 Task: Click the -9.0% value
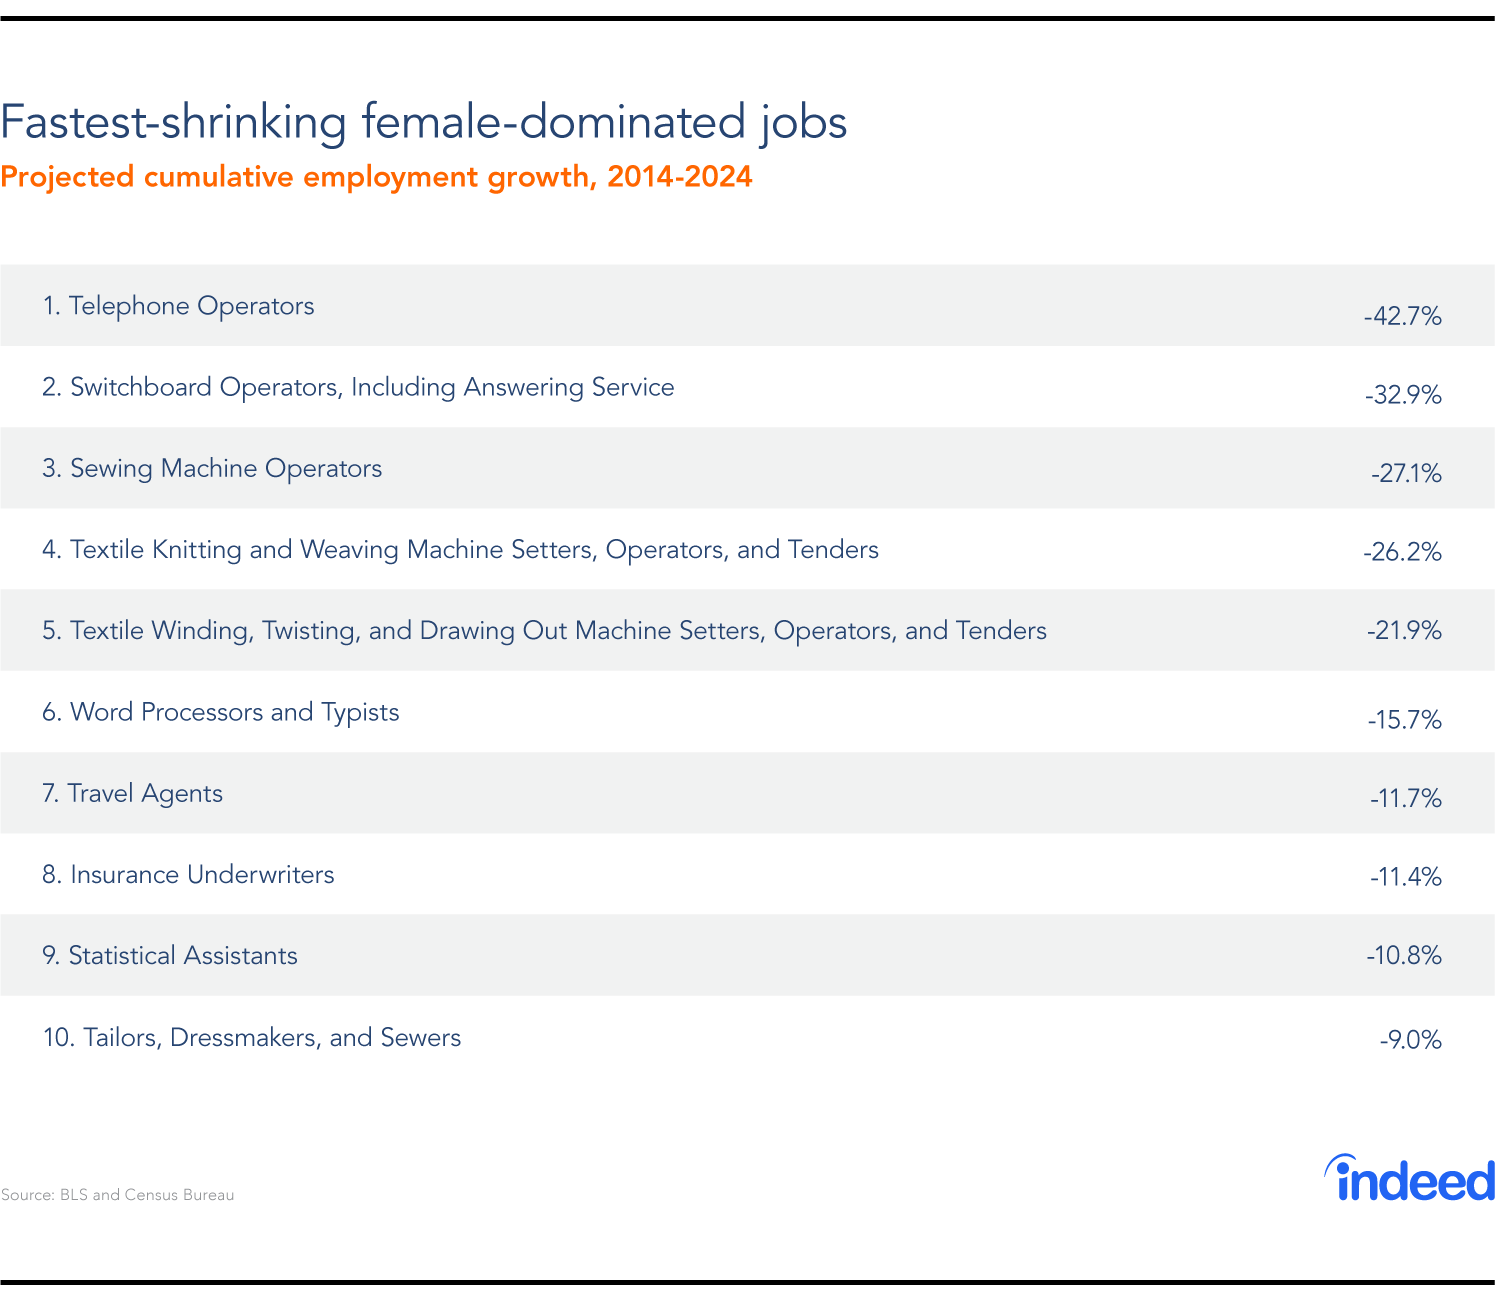[1411, 1041]
